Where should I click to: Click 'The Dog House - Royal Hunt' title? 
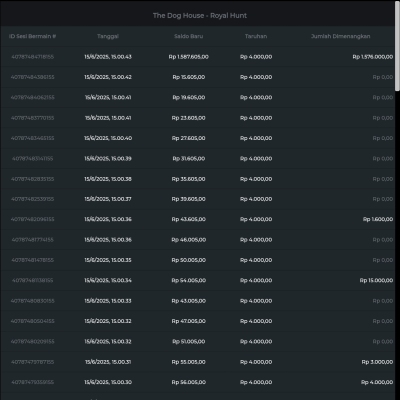pyautogui.click(x=200, y=16)
